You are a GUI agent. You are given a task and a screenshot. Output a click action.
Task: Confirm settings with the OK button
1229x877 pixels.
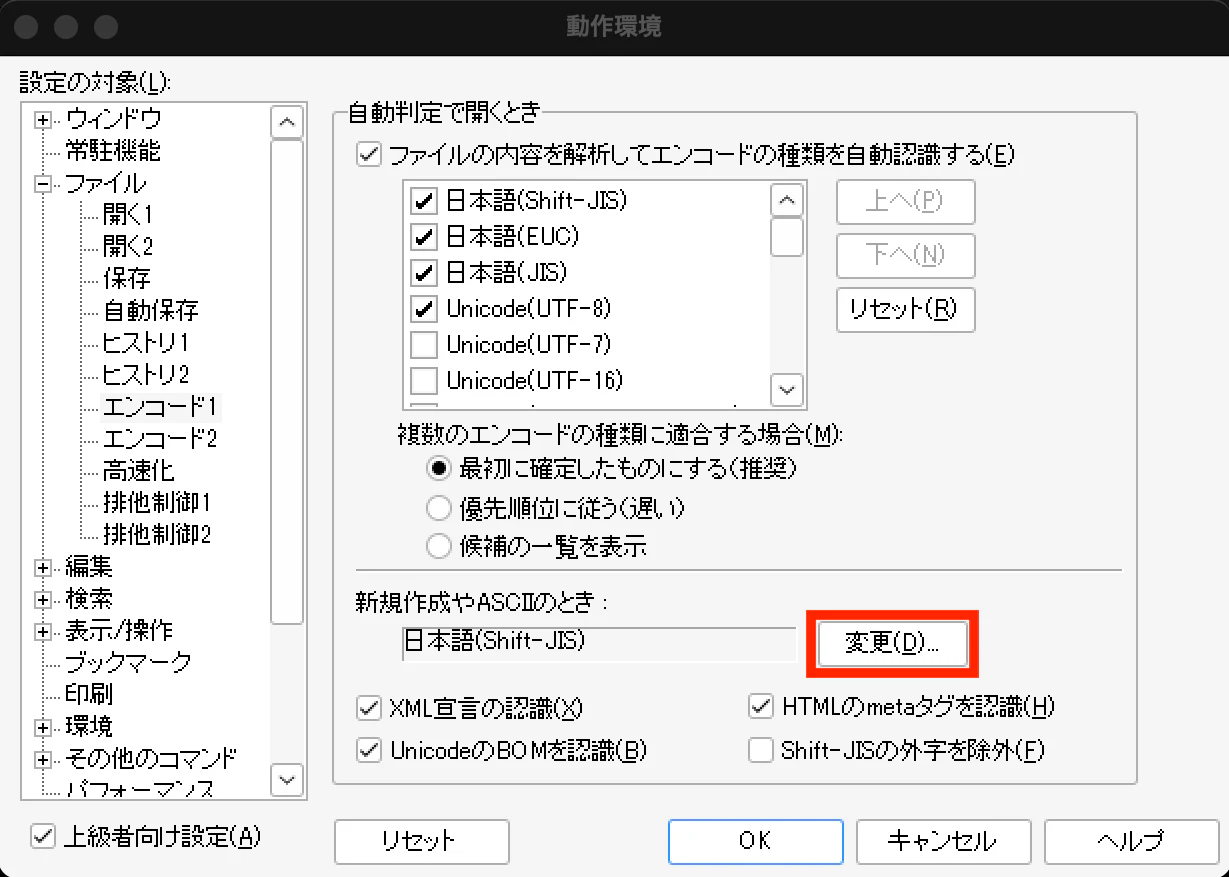[x=755, y=841]
